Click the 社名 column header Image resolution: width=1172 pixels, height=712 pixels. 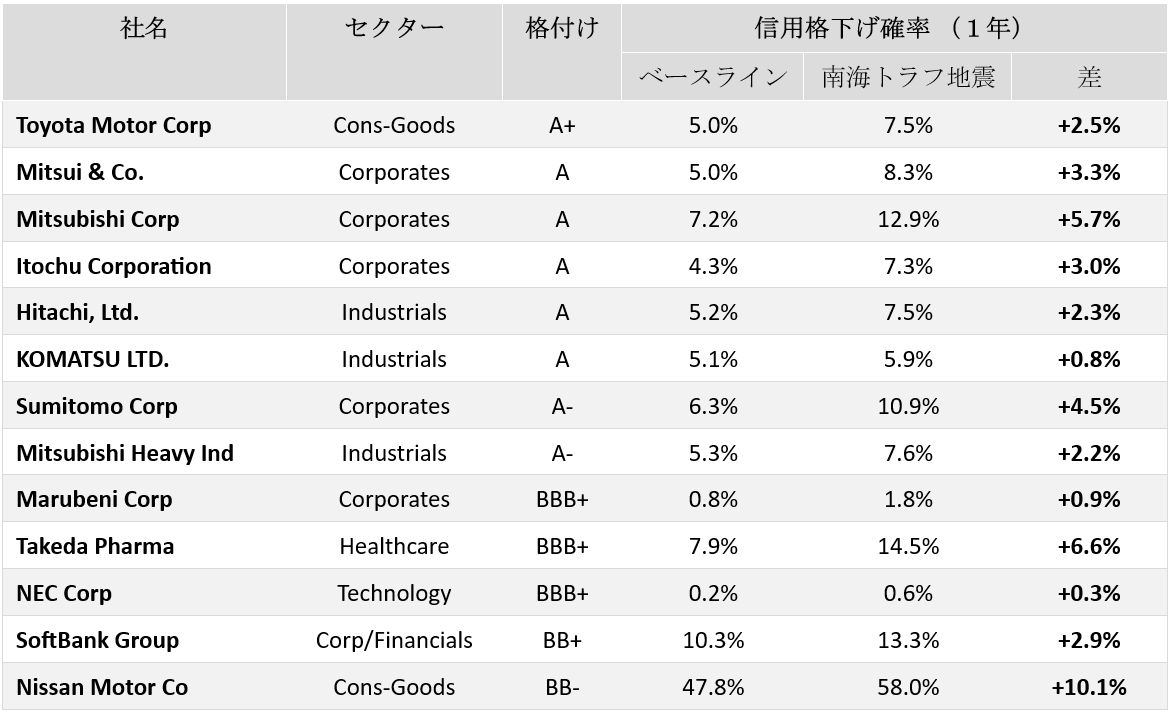pyautogui.click(x=144, y=29)
